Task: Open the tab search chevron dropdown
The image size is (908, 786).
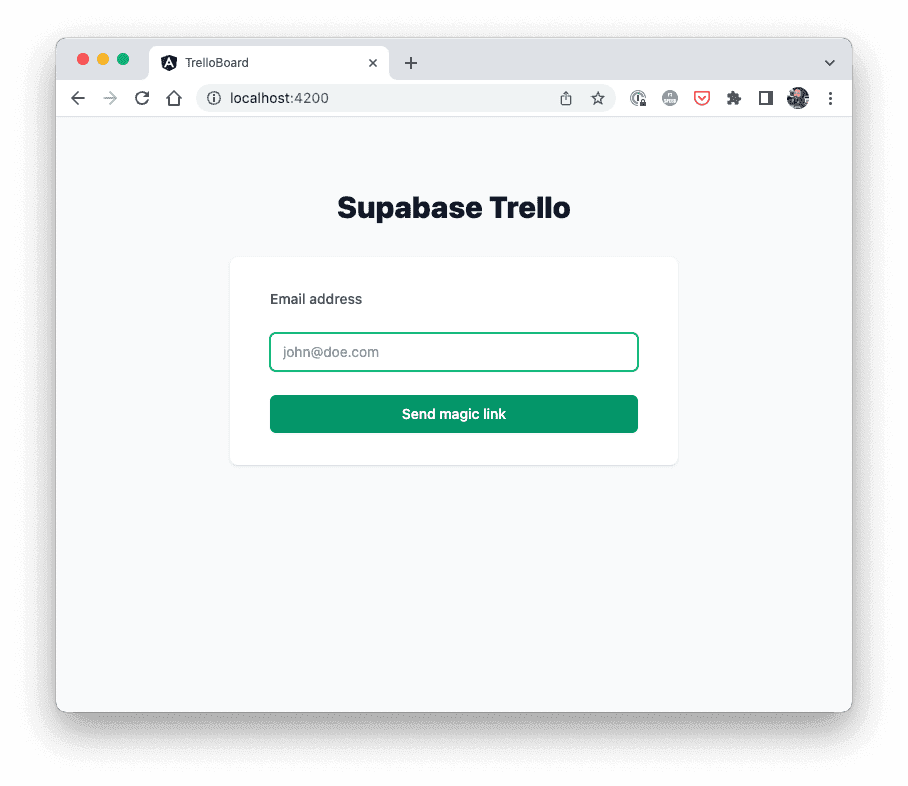Action: (830, 62)
